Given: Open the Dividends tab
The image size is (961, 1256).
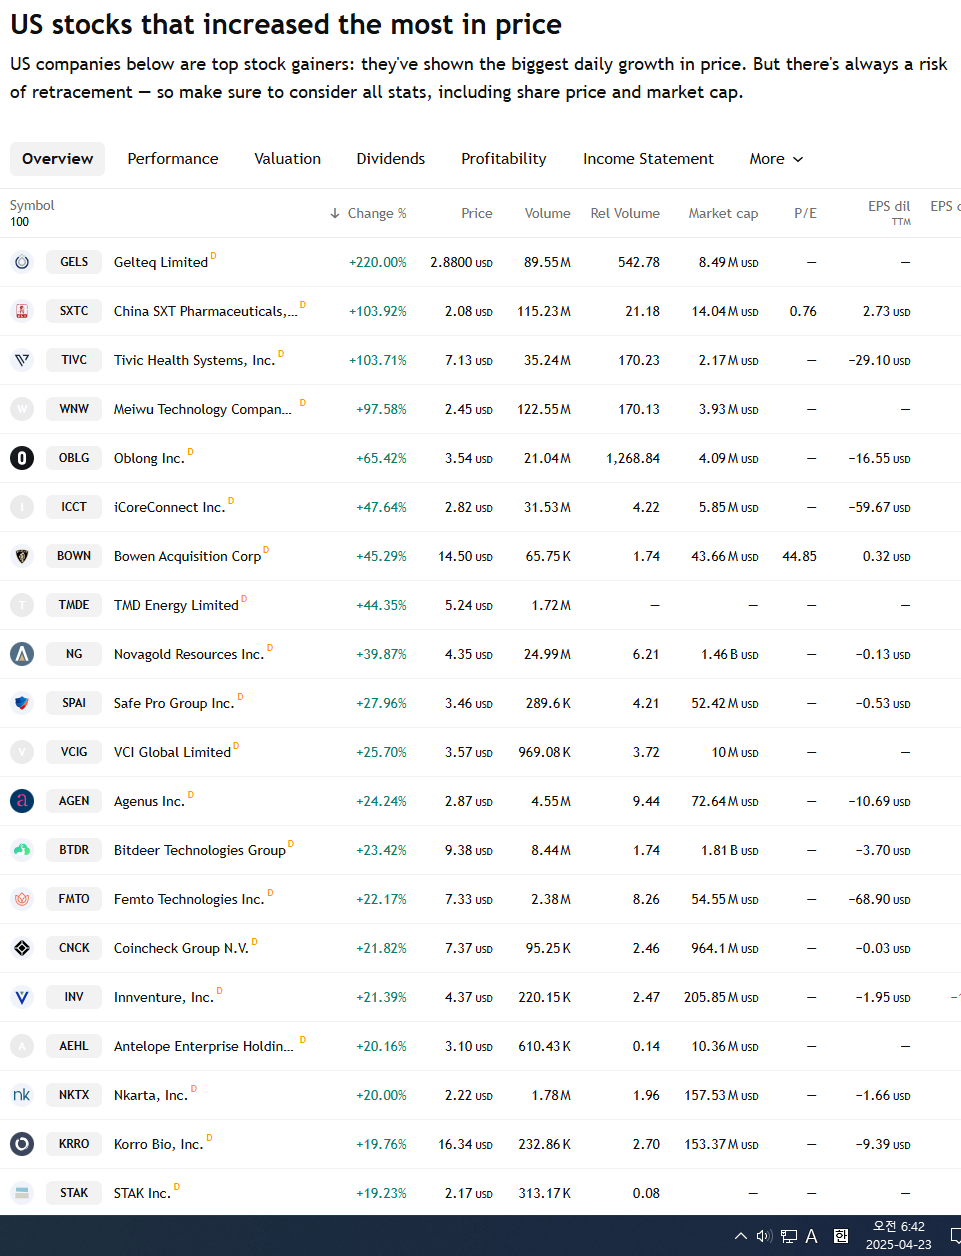Looking at the screenshot, I should [391, 159].
